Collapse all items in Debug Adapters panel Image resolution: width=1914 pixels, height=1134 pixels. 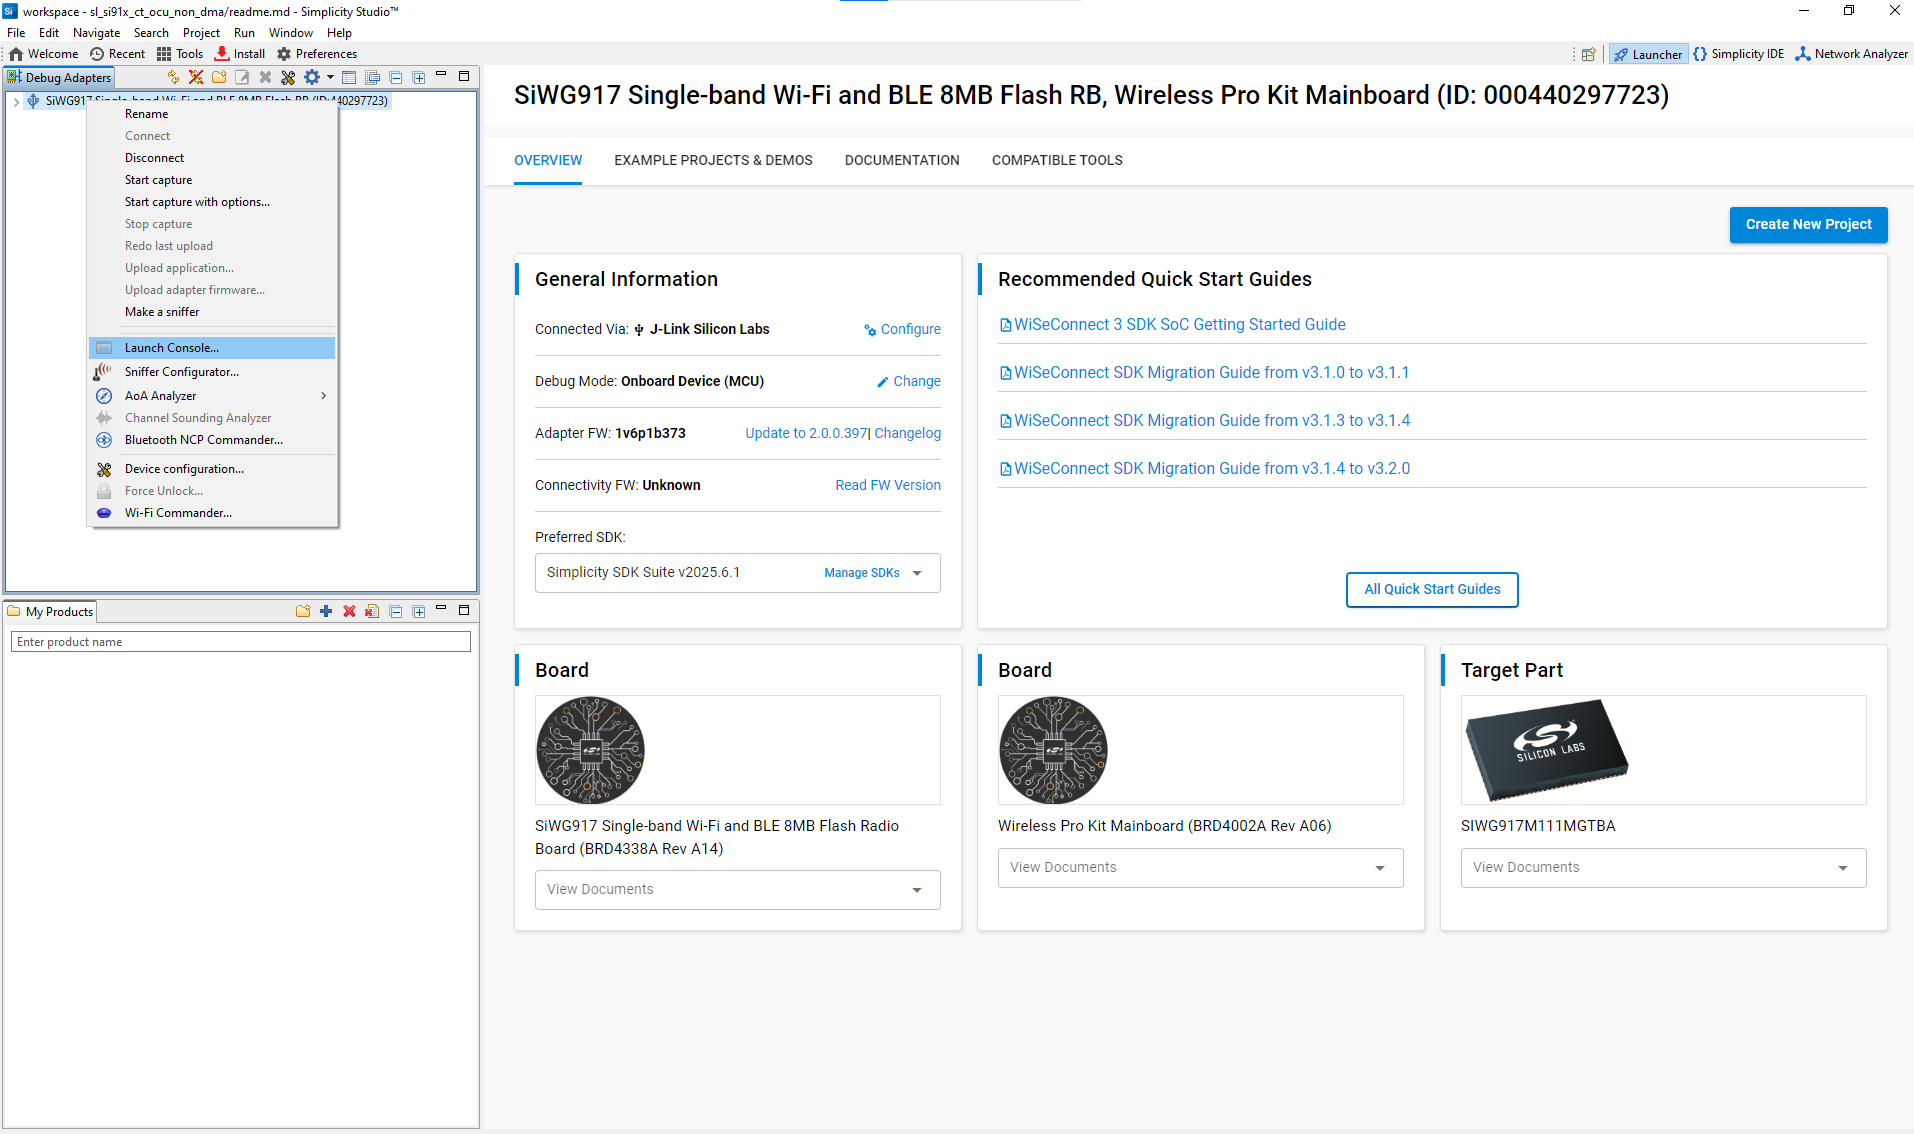tap(396, 77)
